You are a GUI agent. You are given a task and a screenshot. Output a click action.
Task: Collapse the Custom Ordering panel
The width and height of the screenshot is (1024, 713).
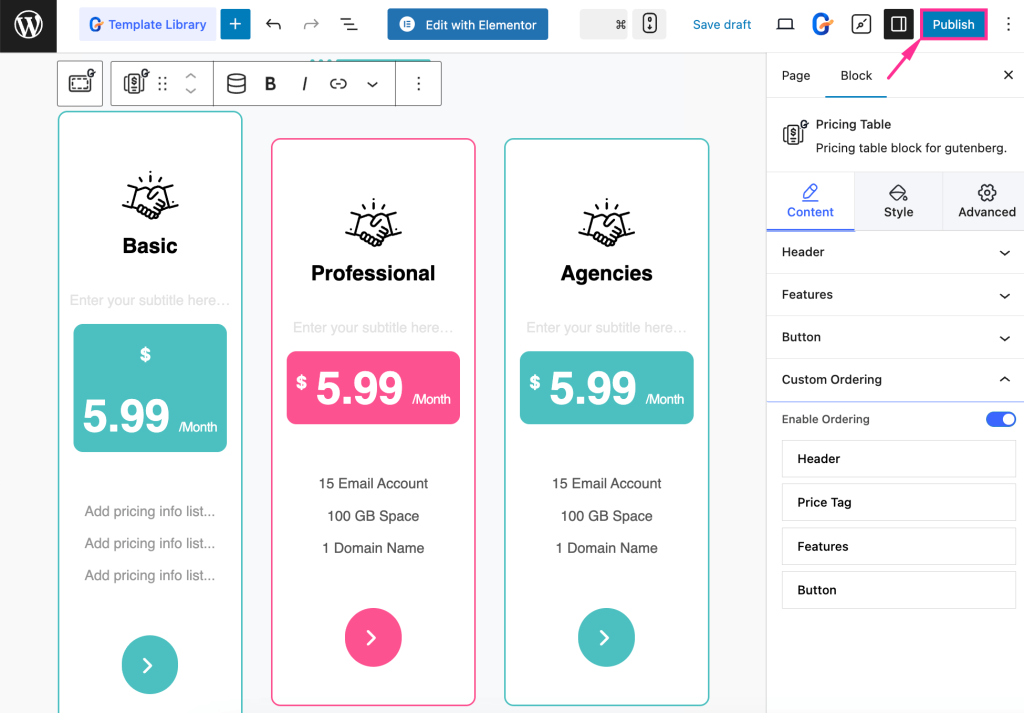[x=895, y=379]
